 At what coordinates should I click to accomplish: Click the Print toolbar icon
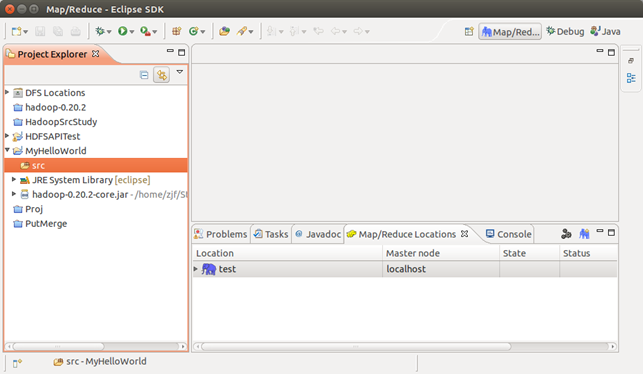pyautogui.click(x=75, y=31)
